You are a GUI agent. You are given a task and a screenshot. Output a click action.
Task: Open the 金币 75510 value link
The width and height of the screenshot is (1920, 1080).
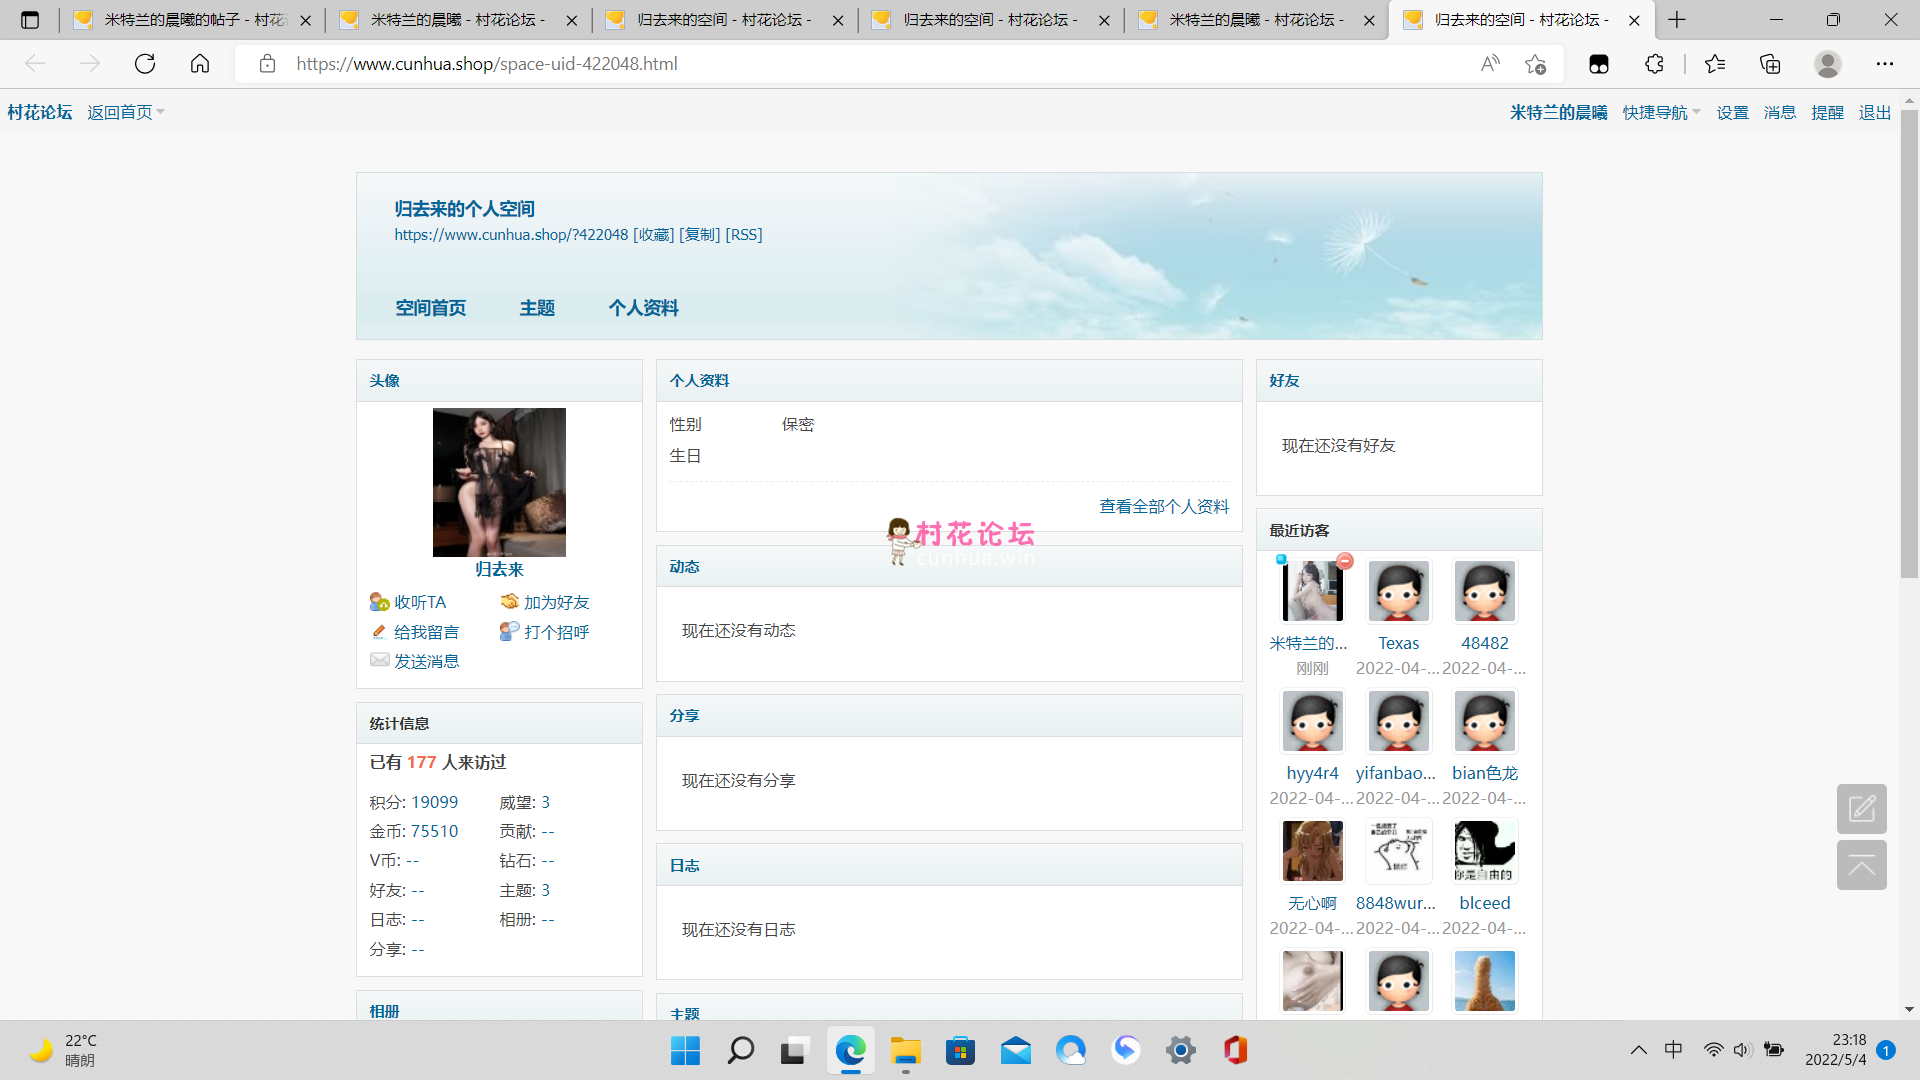[x=435, y=831]
